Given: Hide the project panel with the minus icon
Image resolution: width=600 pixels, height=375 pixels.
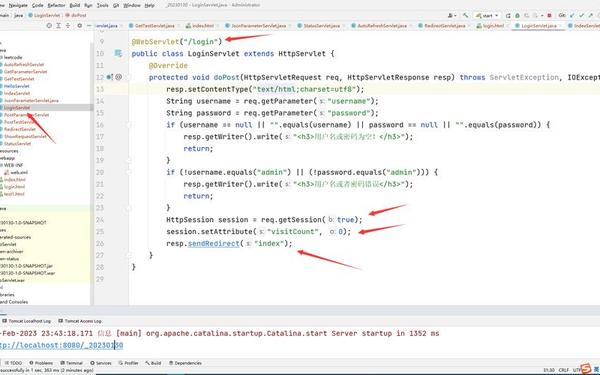Looking at the screenshot, I should pos(89,26).
